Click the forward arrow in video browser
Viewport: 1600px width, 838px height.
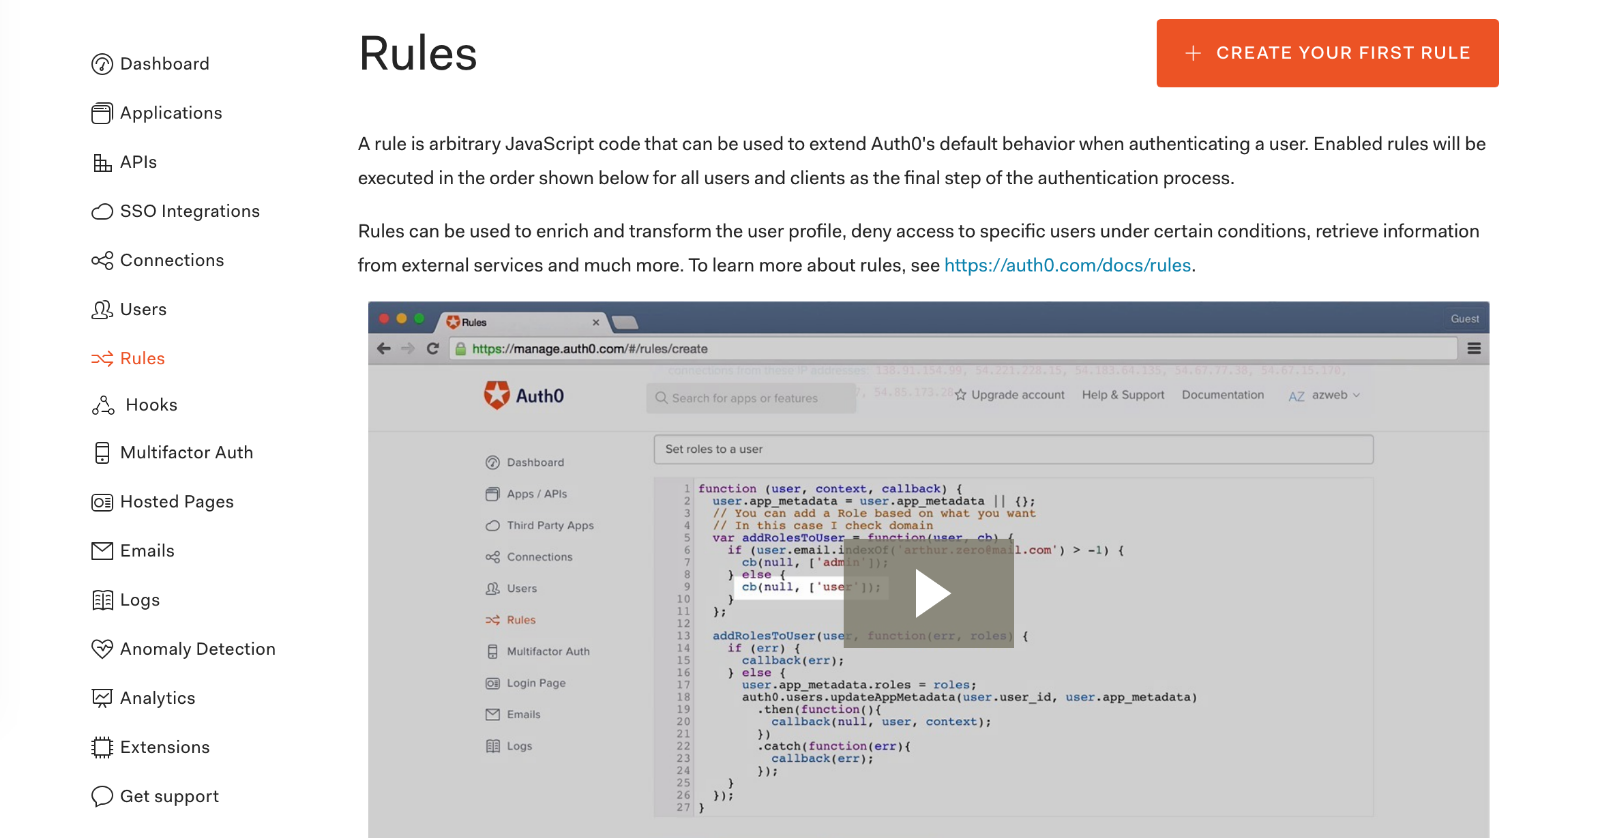(x=408, y=349)
